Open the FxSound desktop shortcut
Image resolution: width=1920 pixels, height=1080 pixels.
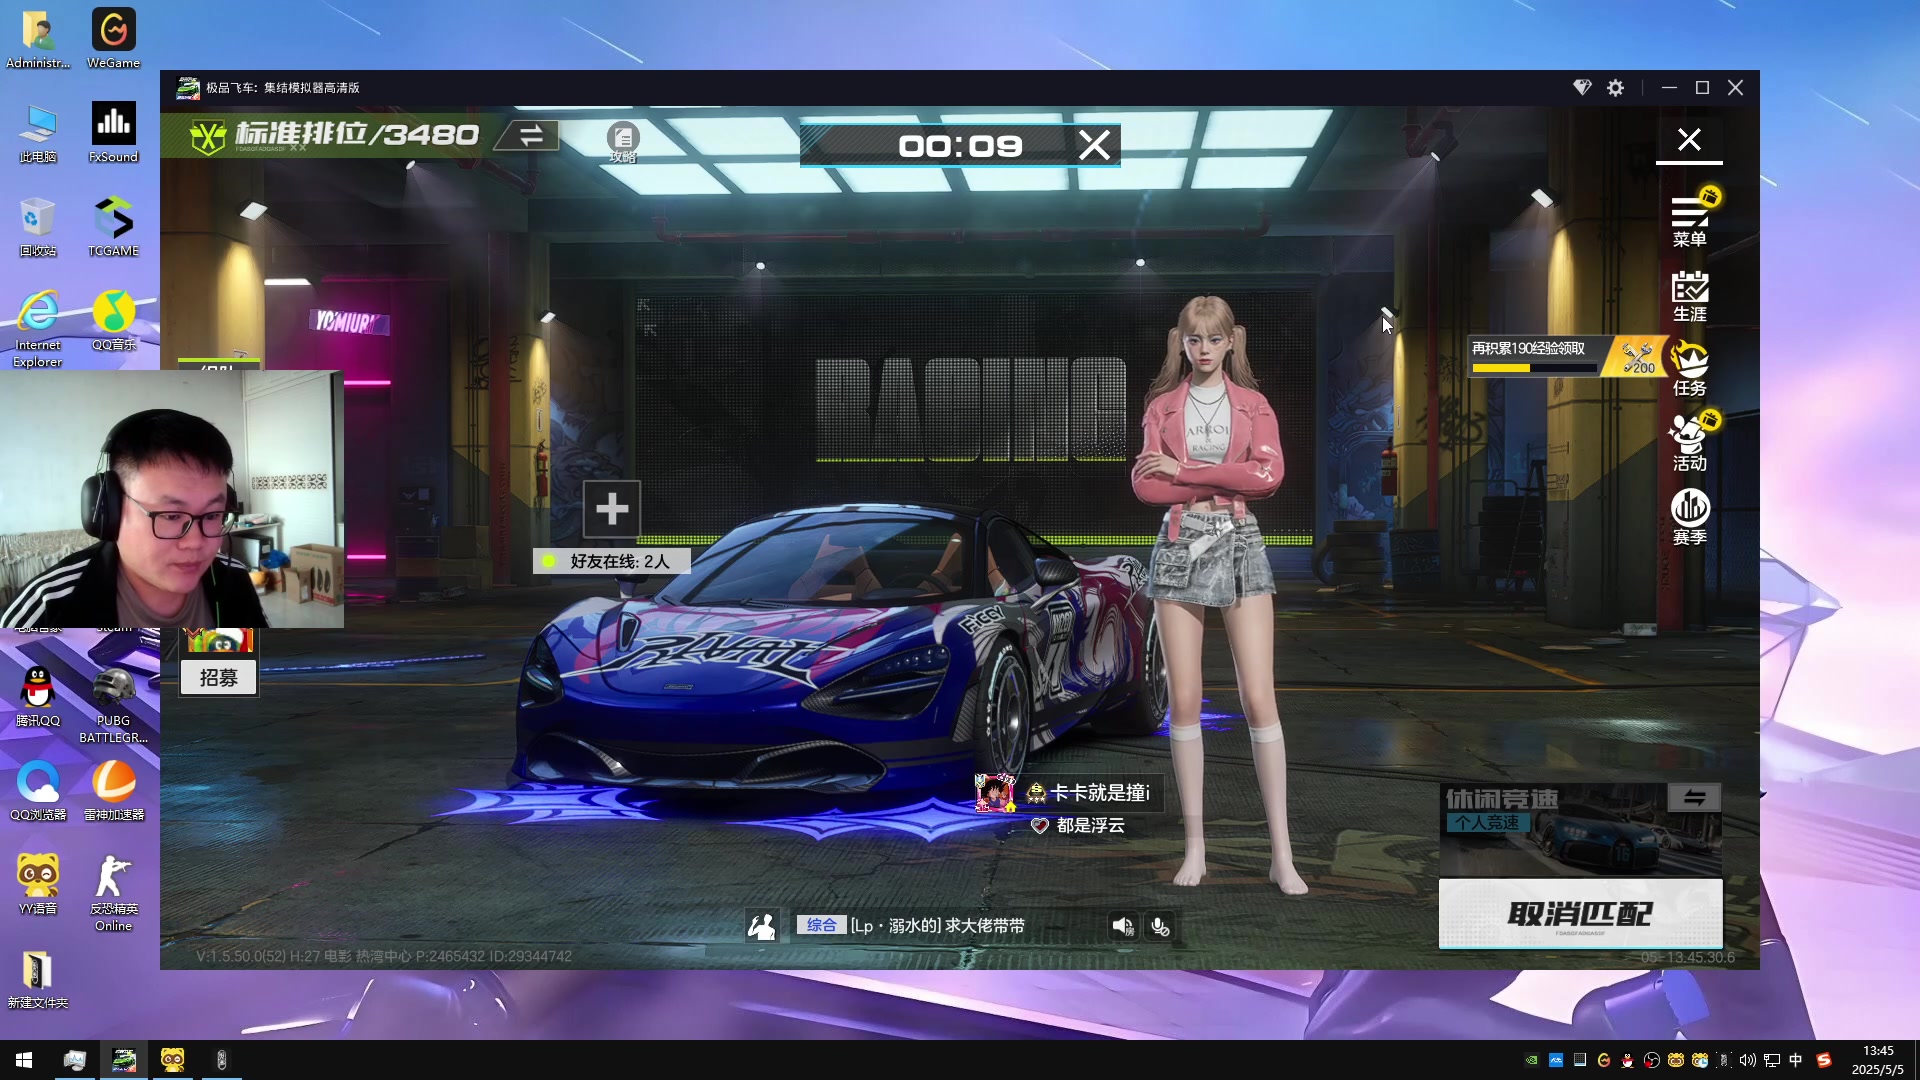(113, 133)
